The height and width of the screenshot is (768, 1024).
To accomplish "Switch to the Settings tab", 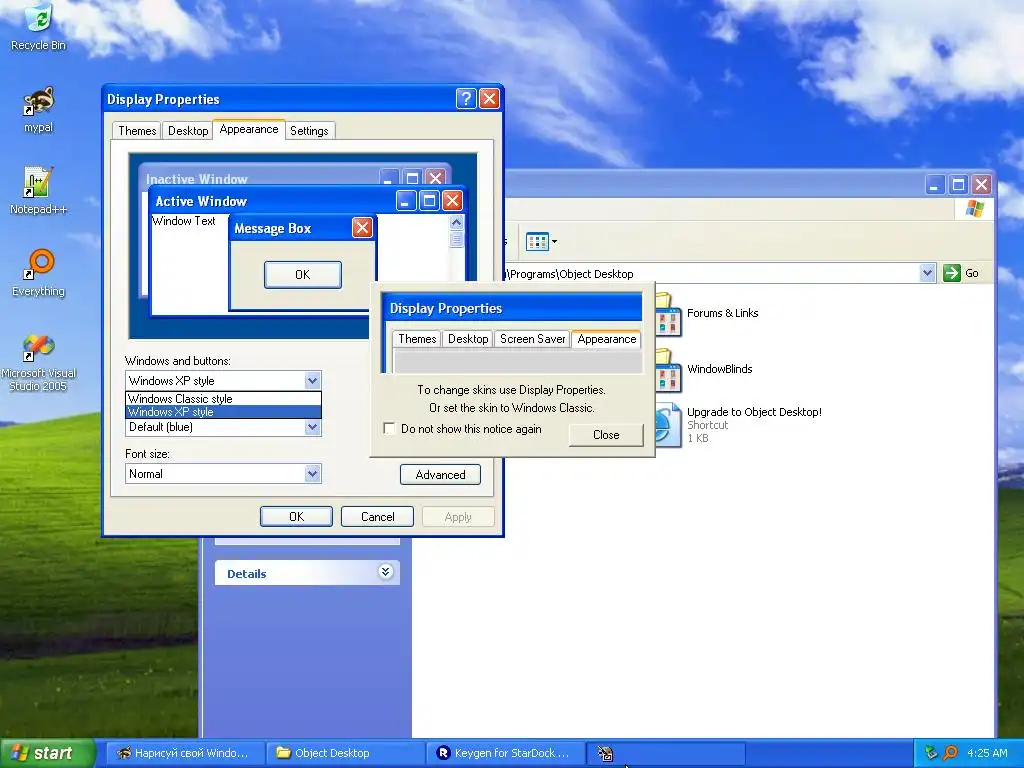I will 309,131.
